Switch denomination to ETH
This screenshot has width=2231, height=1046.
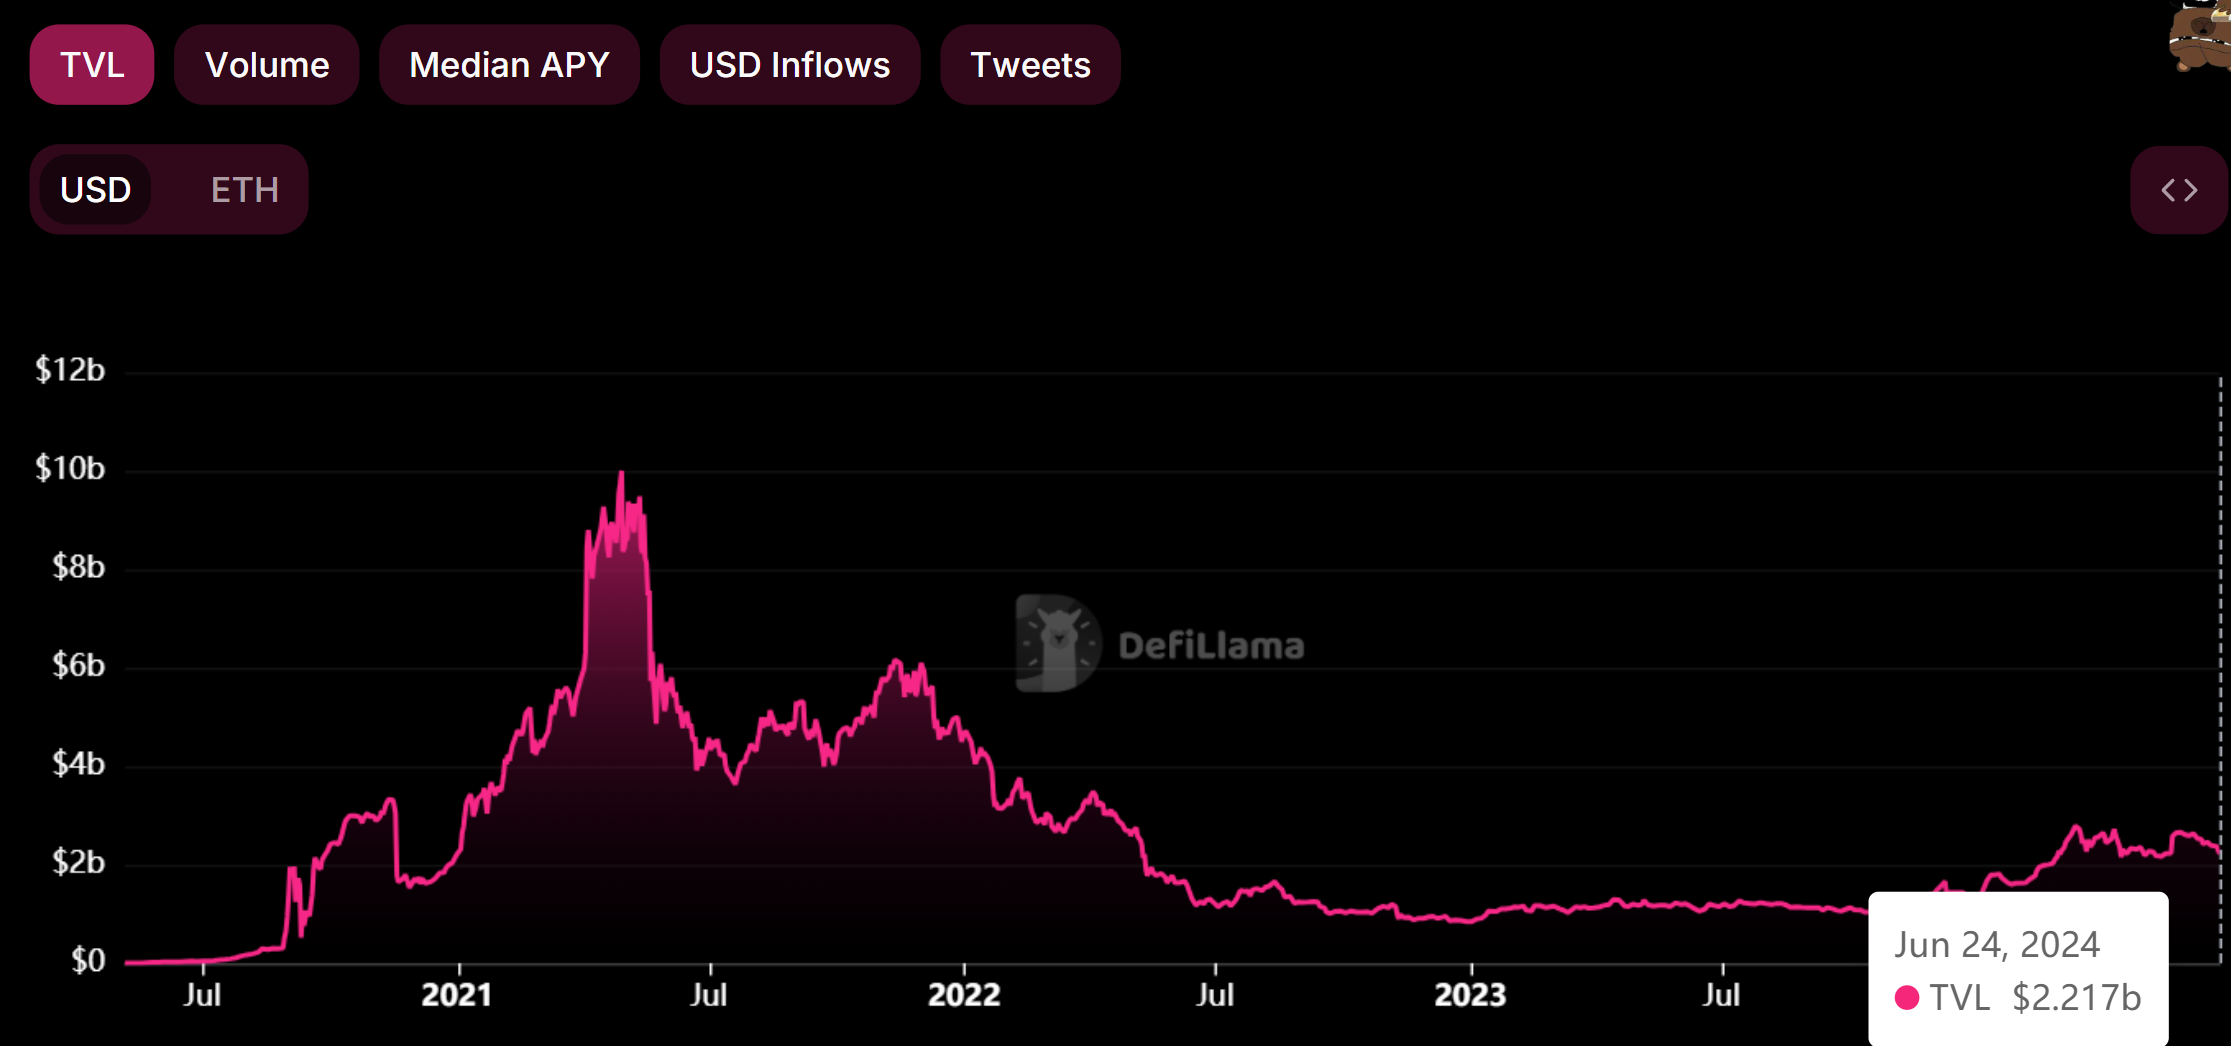click(x=244, y=190)
